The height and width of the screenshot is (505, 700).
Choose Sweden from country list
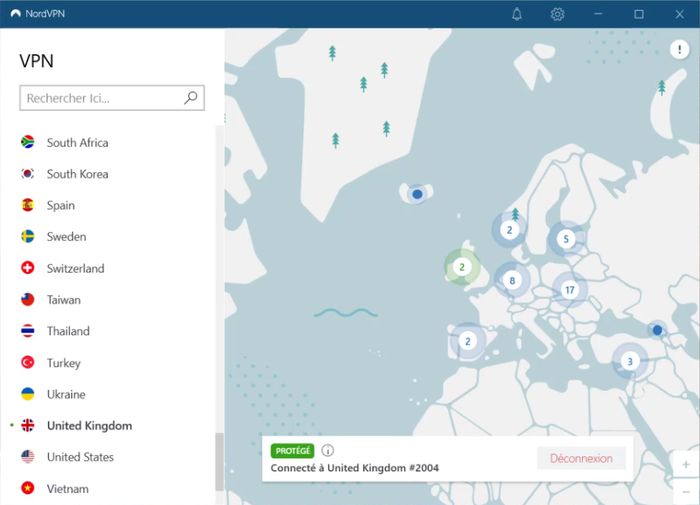(67, 237)
